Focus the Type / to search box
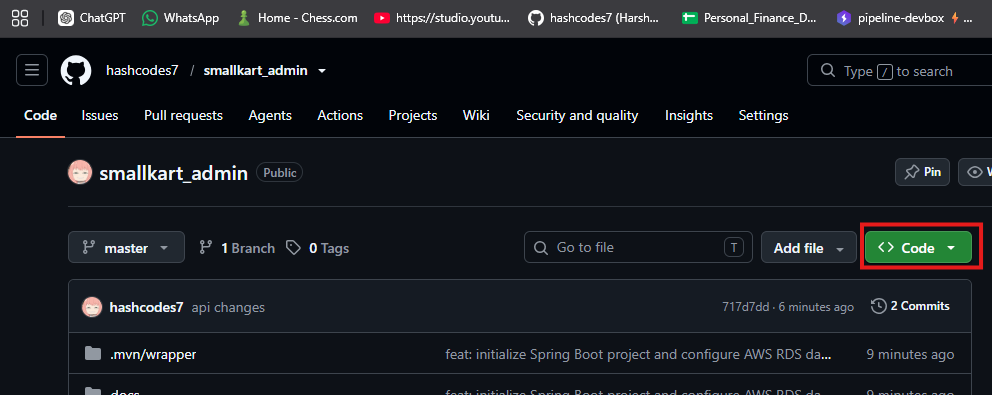This screenshot has height=395, width=992. [x=899, y=70]
